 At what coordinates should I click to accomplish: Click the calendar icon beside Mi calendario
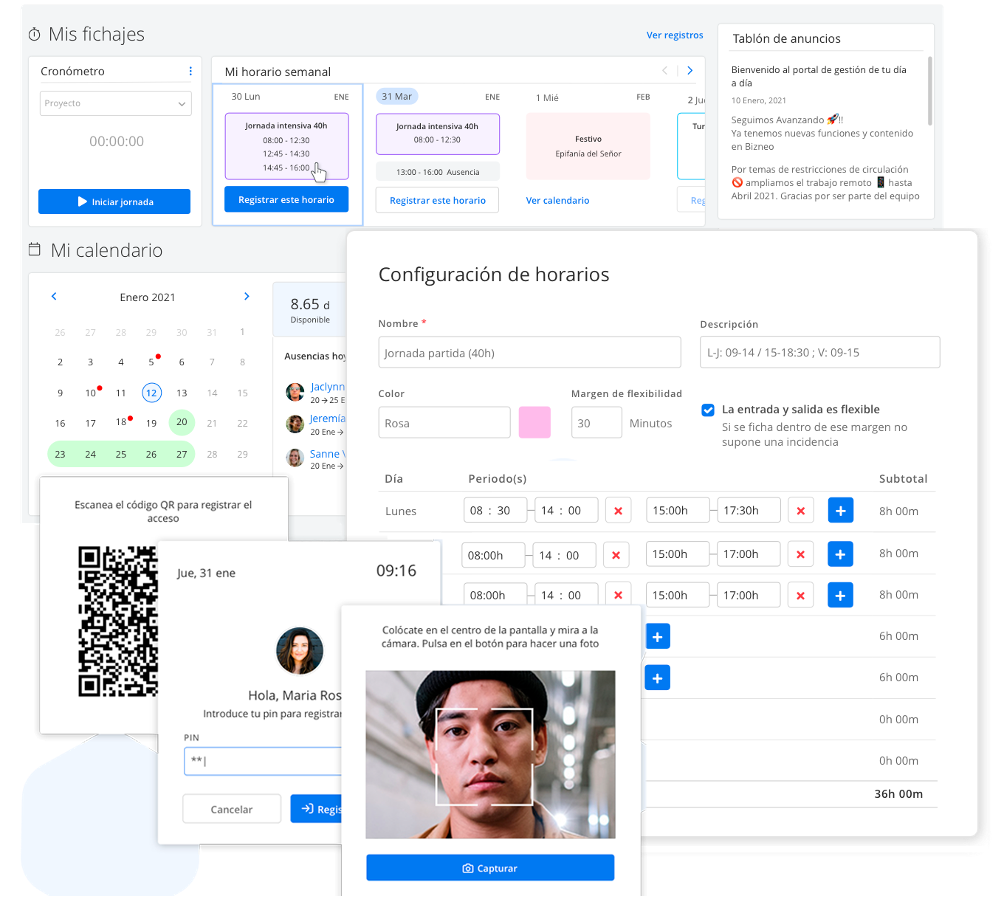35,250
